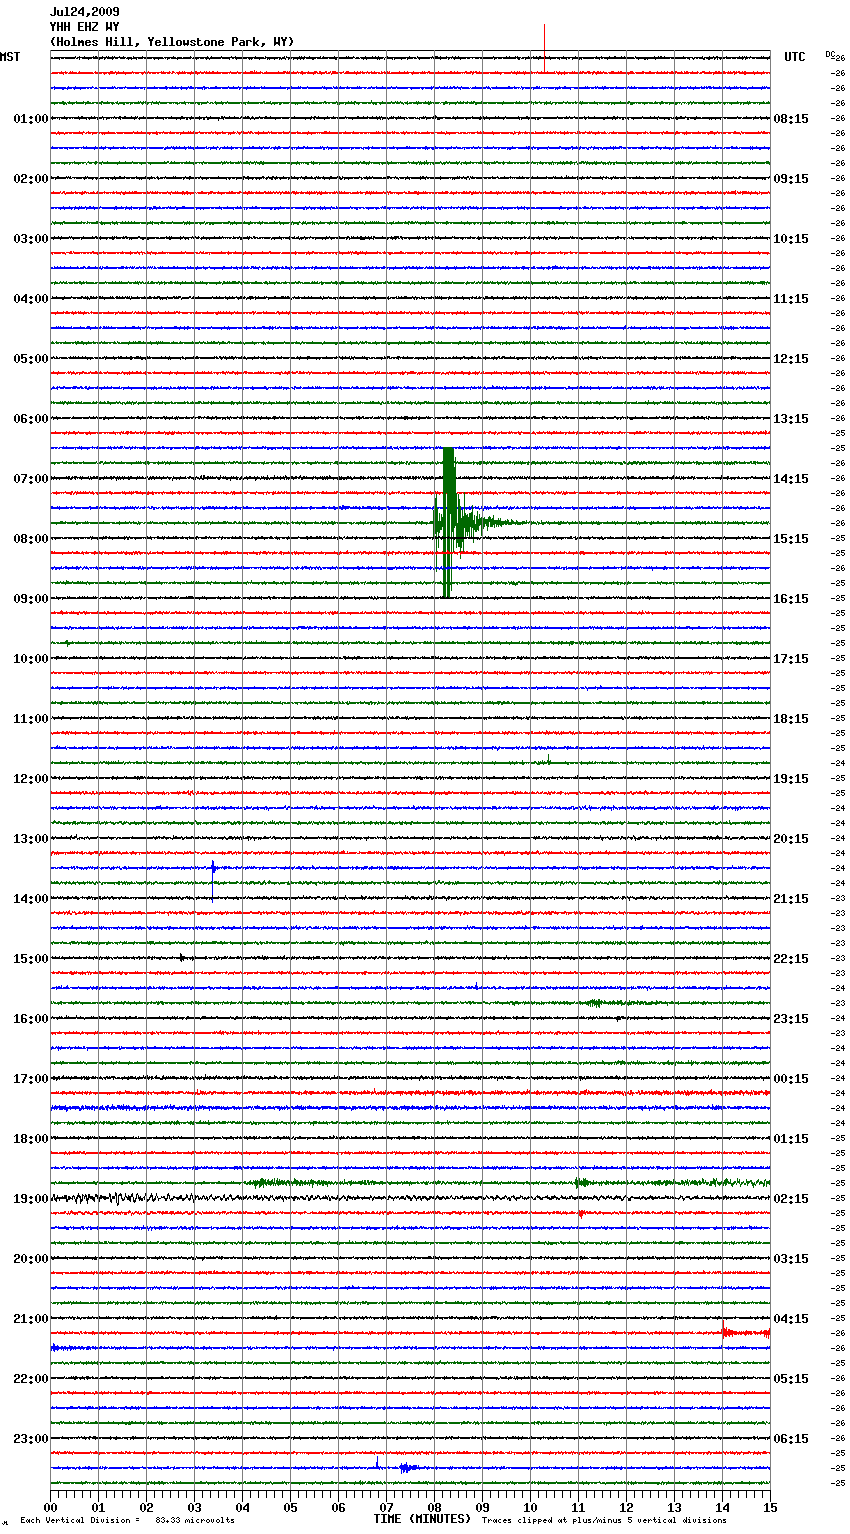The width and height of the screenshot is (850, 1534).
Task: Click the 14:15 UTC time label
Action: (x=791, y=478)
